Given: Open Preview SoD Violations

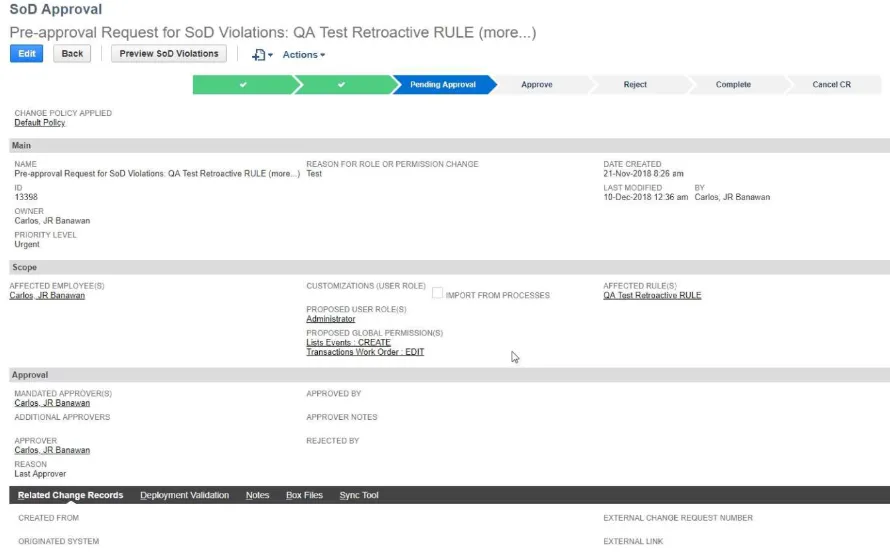Looking at the screenshot, I should (169, 54).
